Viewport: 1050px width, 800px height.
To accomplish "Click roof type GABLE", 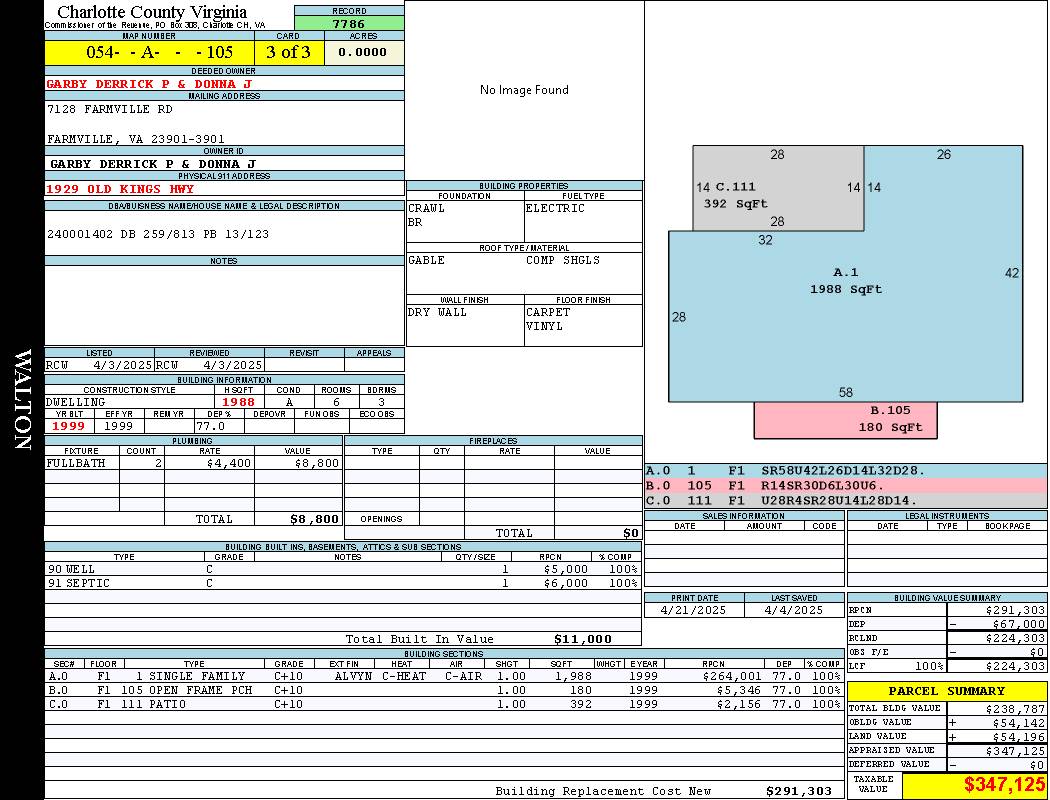I will [427, 260].
